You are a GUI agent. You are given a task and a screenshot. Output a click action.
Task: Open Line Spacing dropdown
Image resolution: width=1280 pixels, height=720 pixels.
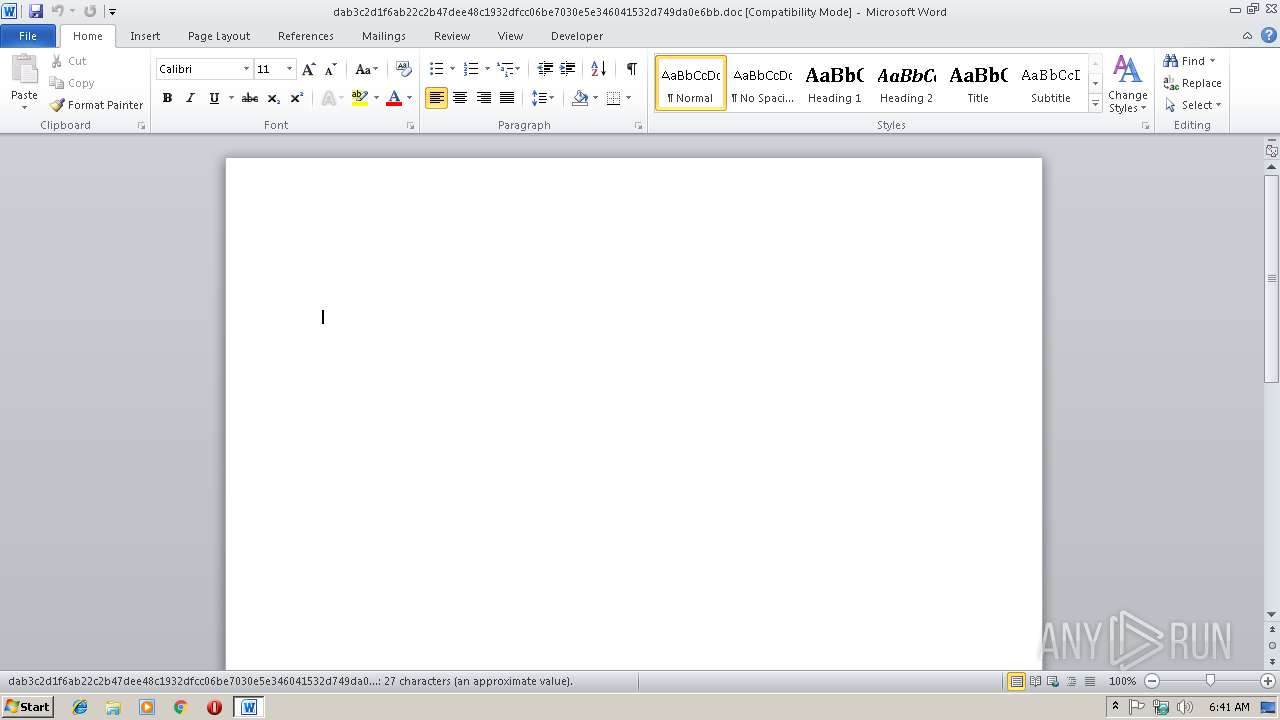(x=543, y=98)
